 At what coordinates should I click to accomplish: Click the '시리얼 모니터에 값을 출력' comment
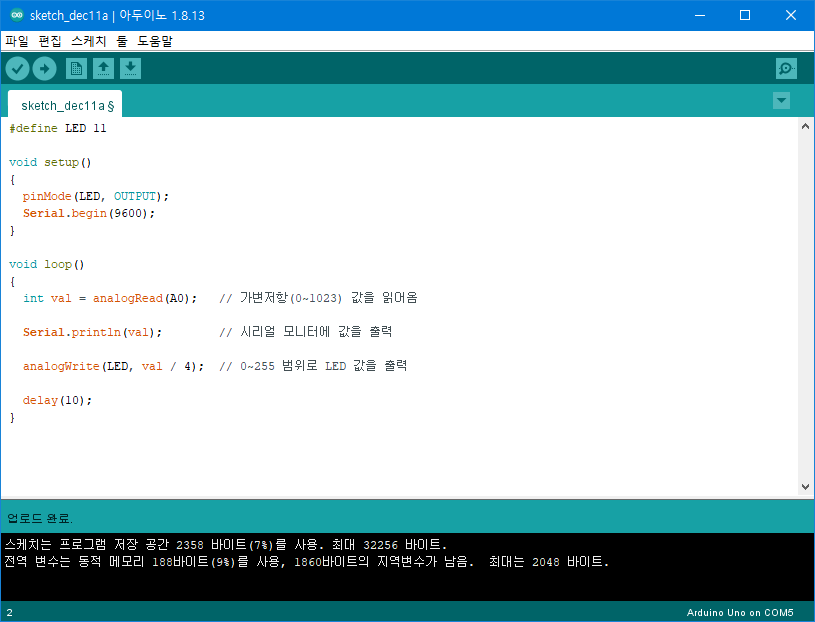click(x=306, y=332)
